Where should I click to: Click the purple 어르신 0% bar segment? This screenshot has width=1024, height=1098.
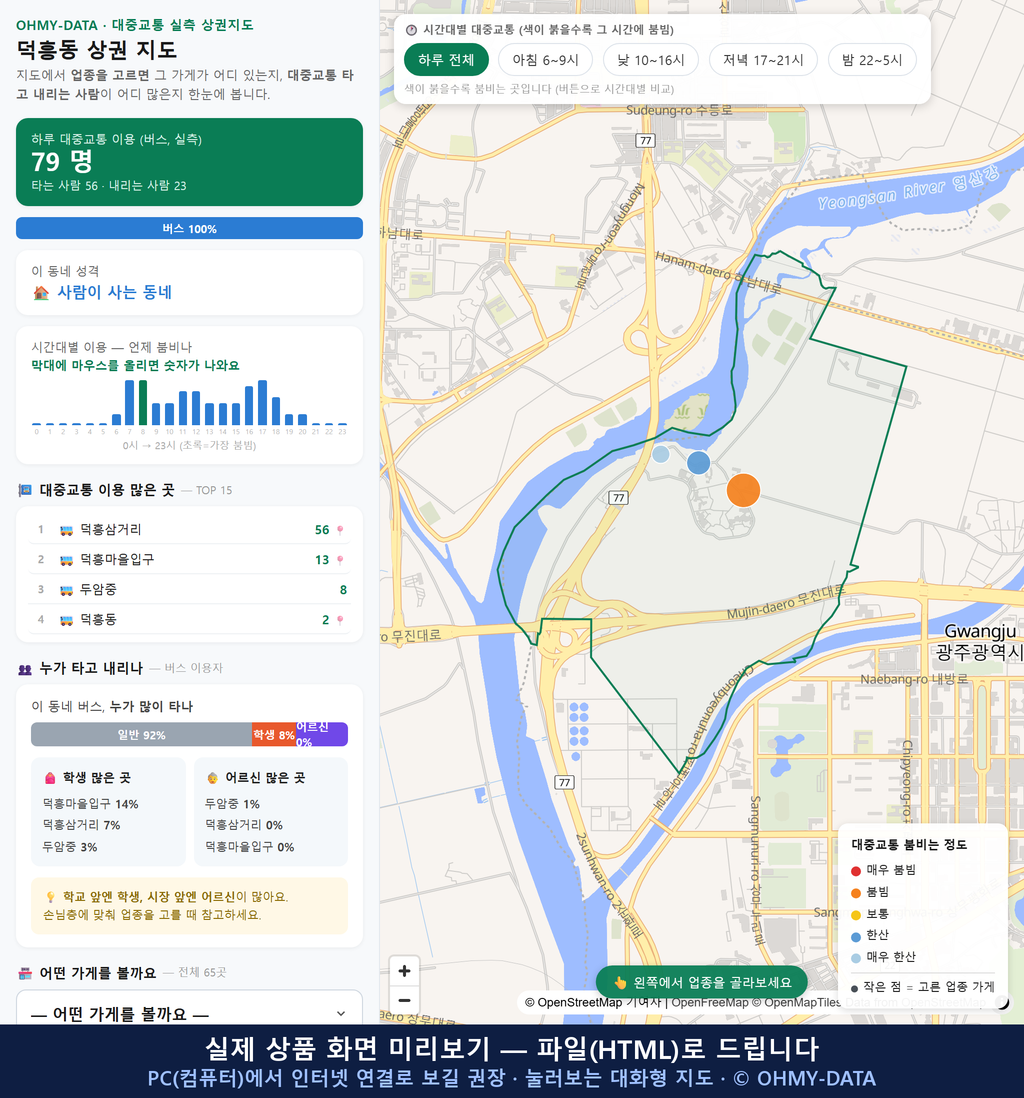click(x=321, y=735)
